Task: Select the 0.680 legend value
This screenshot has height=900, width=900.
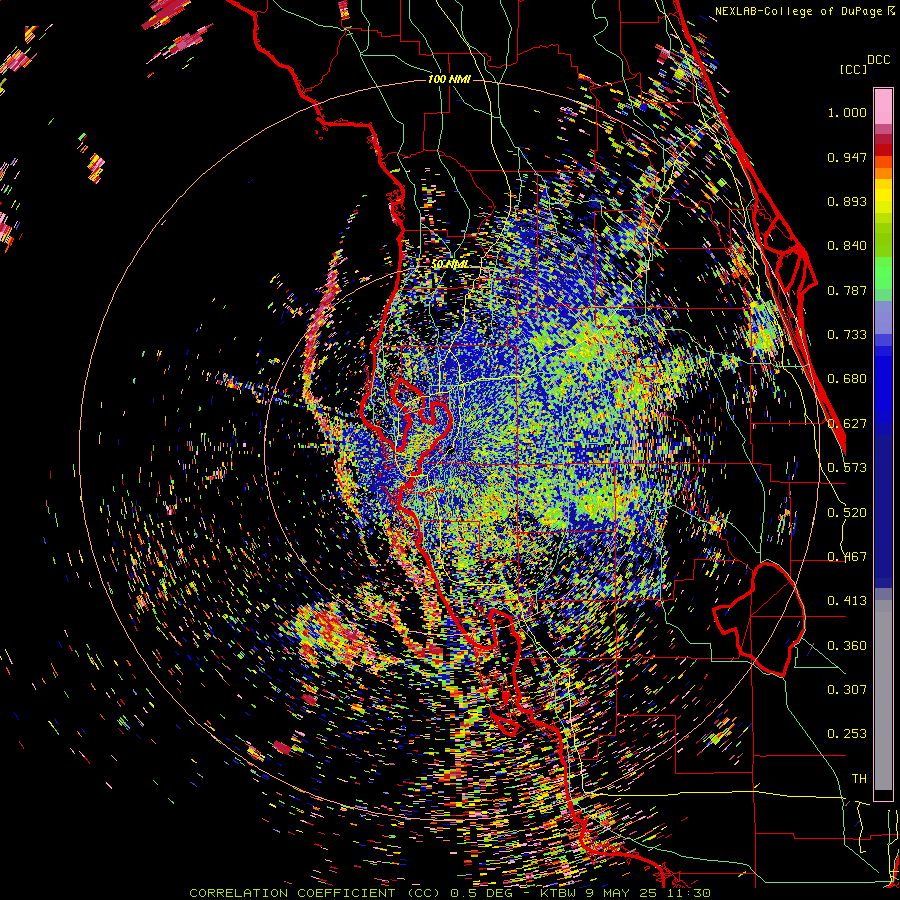Action: (847, 379)
